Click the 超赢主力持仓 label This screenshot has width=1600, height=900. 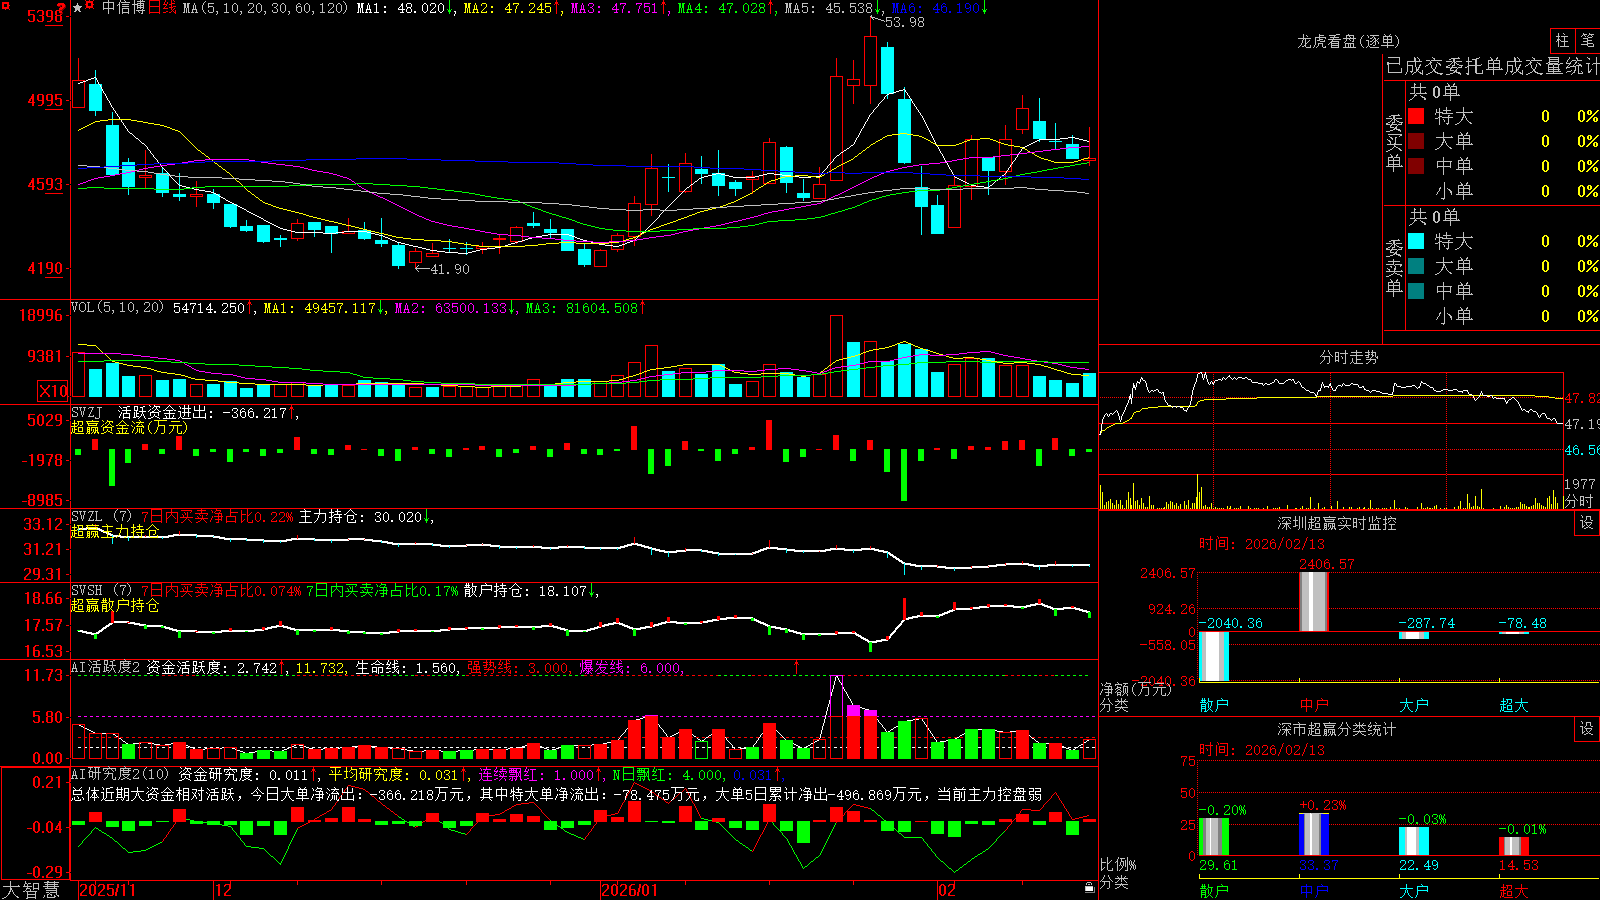[115, 531]
